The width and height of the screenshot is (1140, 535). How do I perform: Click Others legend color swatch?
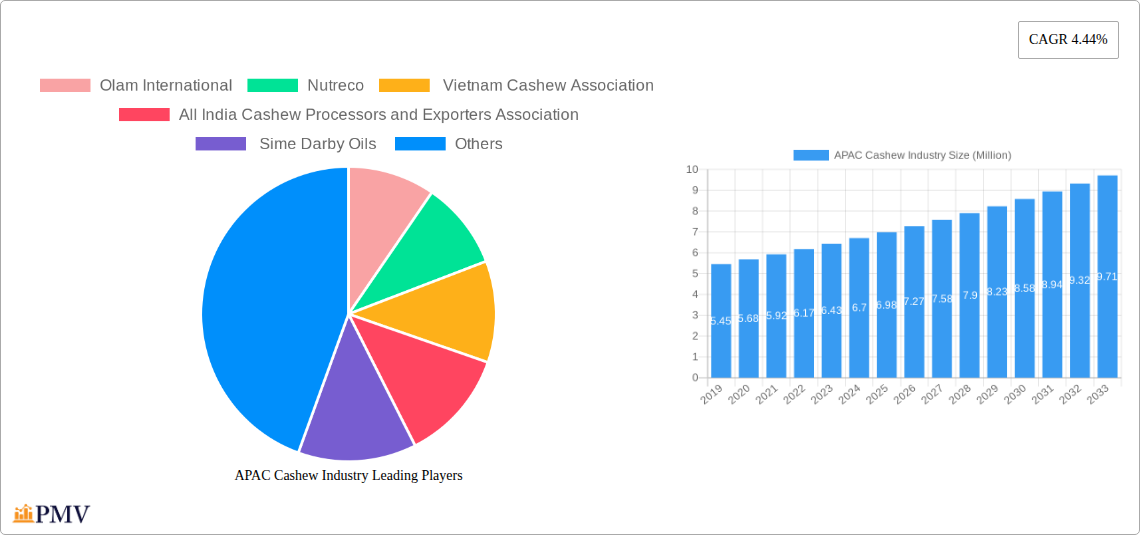(420, 144)
